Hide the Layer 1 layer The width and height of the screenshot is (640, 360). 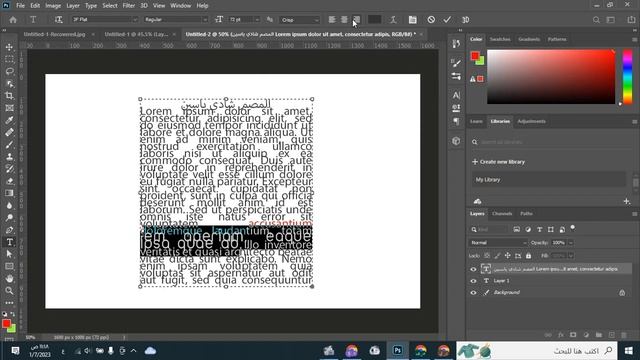[x=473, y=281]
